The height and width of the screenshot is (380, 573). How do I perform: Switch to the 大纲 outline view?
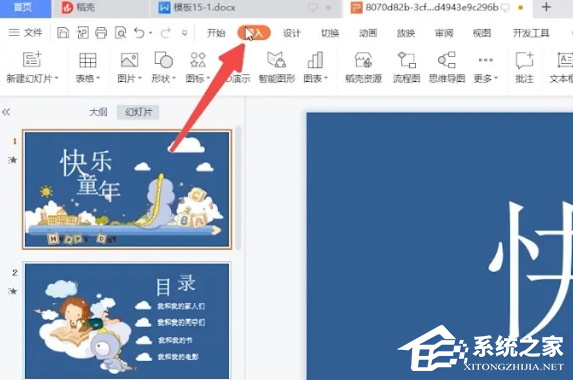tap(98, 112)
